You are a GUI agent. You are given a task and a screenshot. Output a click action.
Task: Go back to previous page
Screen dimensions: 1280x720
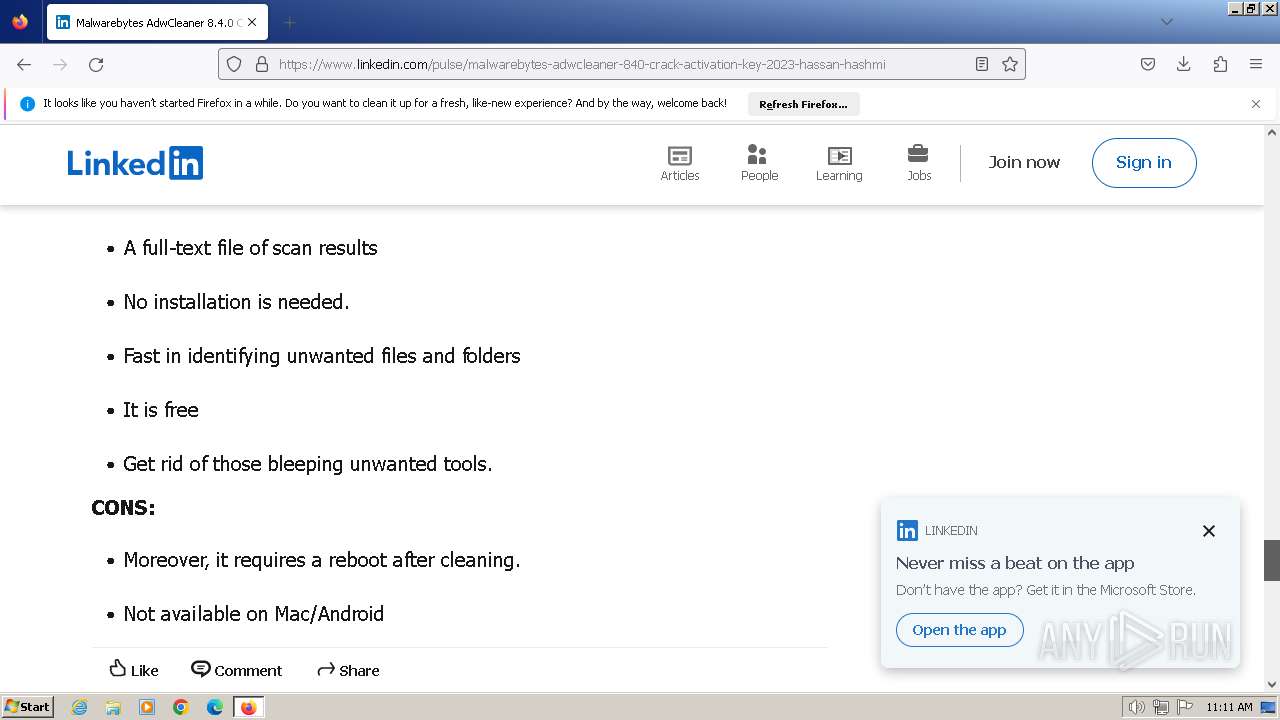click(x=24, y=64)
